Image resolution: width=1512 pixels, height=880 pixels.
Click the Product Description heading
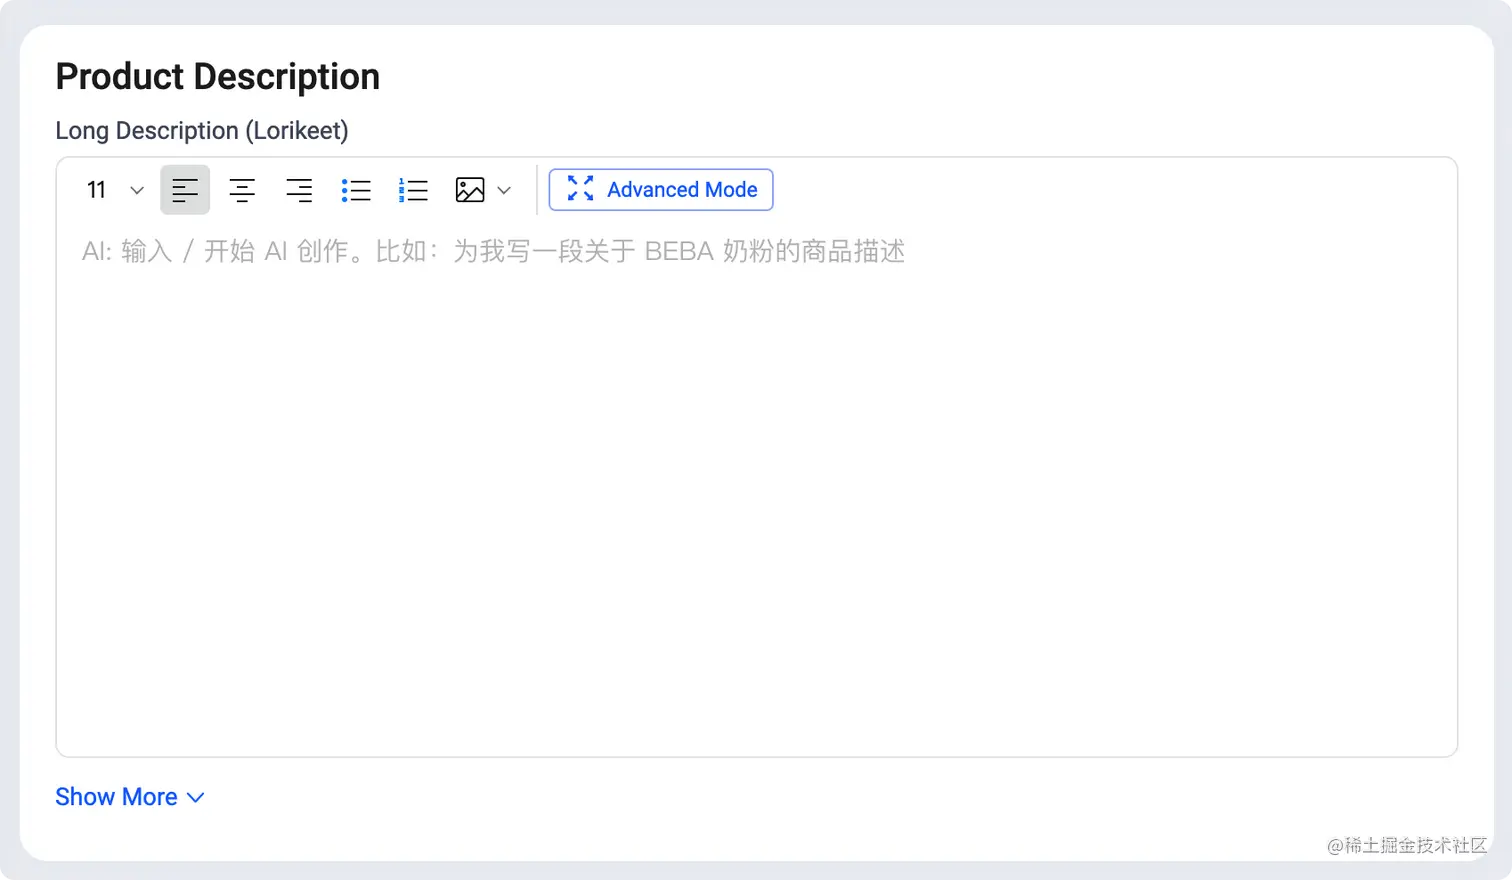(x=218, y=77)
